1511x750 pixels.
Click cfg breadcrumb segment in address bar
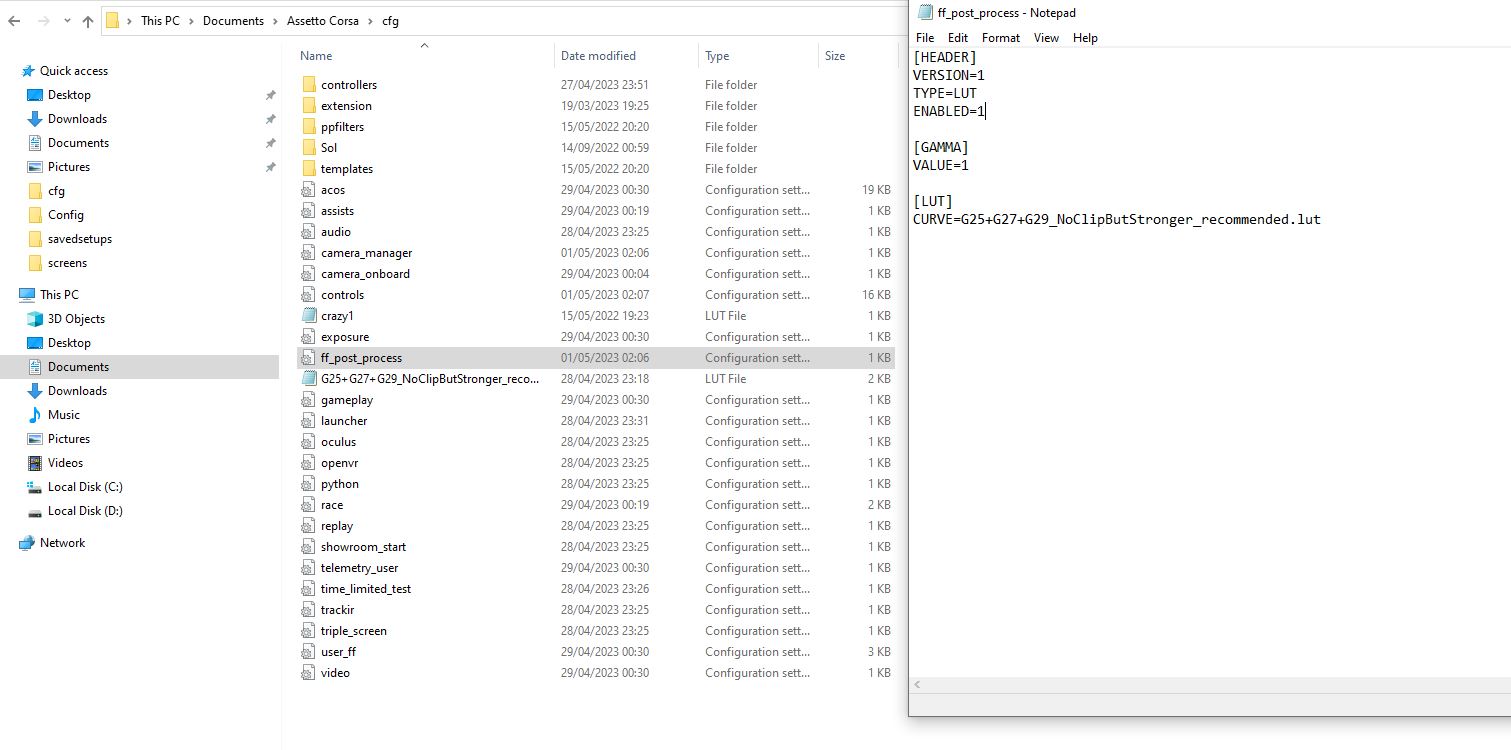click(x=390, y=21)
